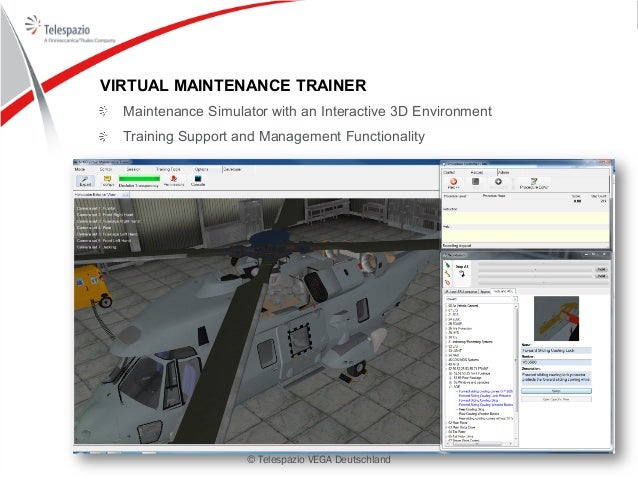Click the orange Record button in the procedure window
This screenshot has width=638, height=479.
click(454, 183)
